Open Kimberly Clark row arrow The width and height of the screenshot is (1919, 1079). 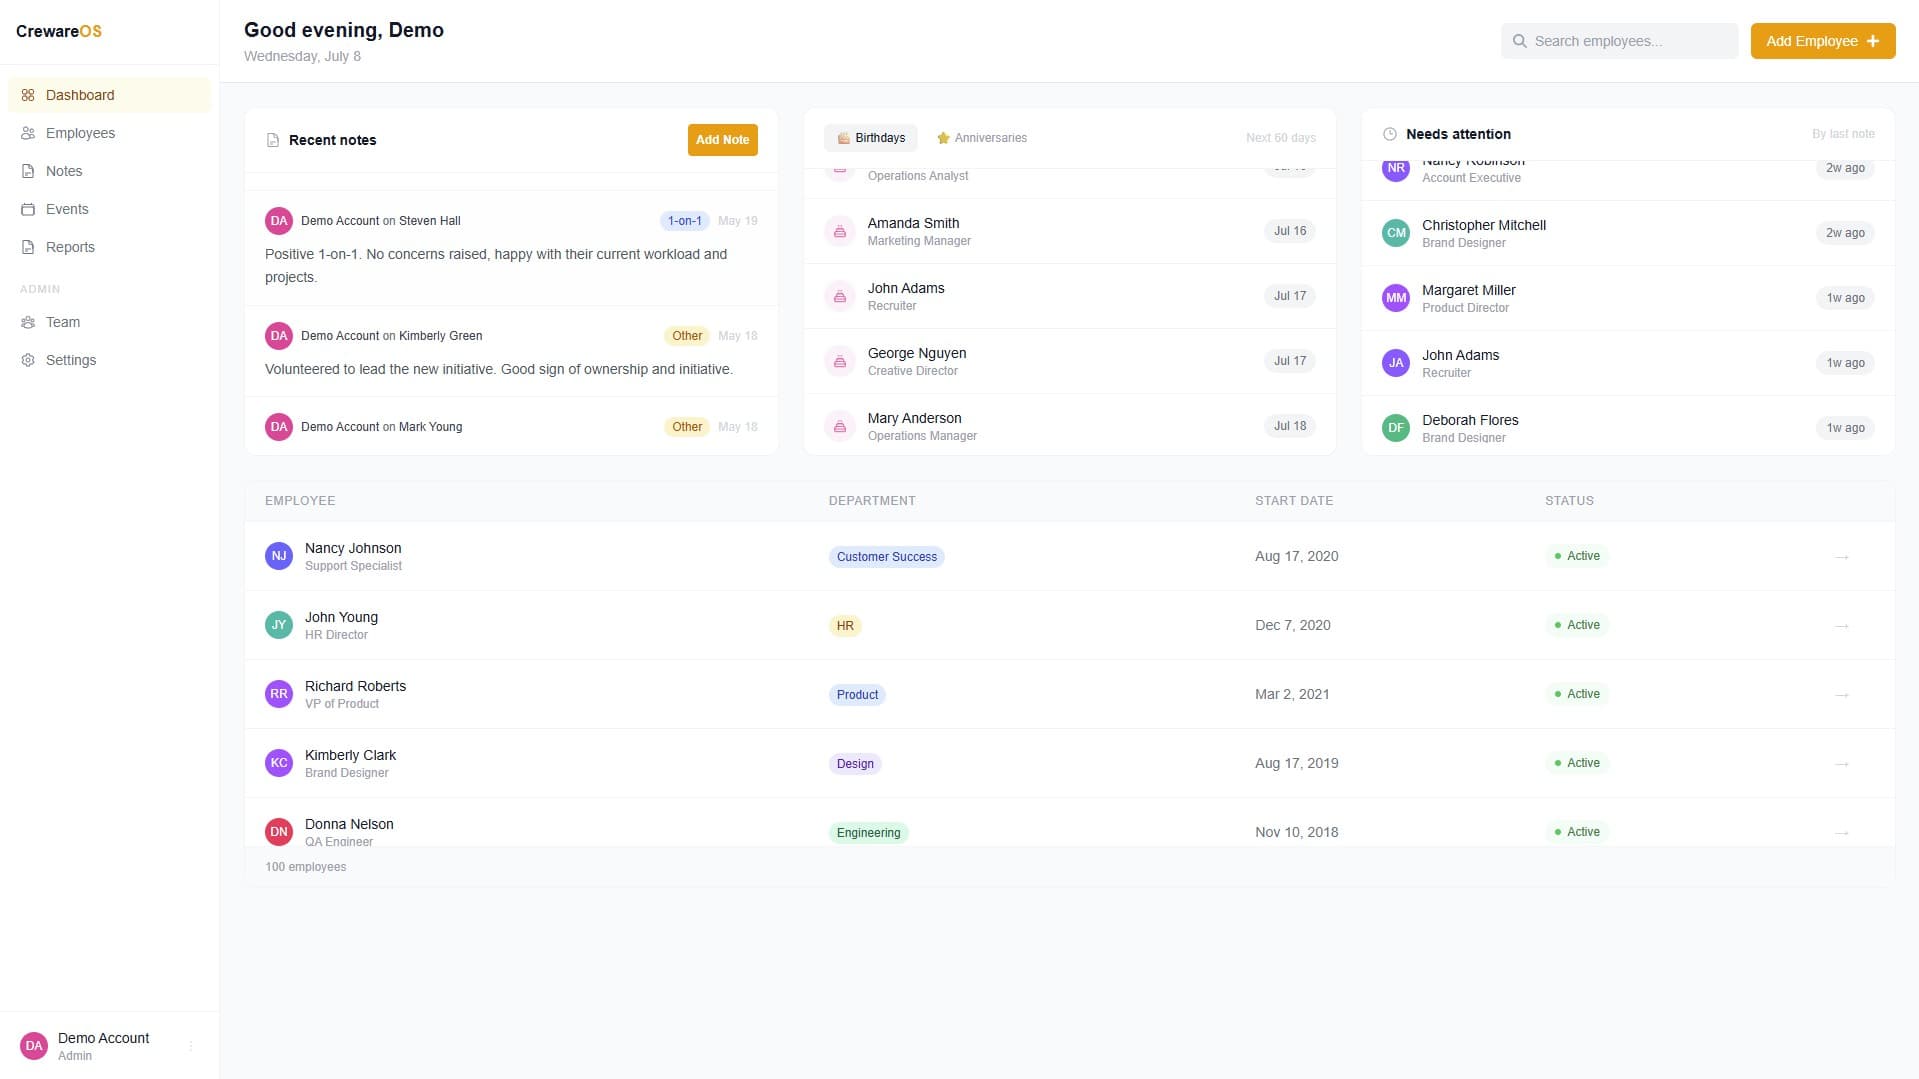(x=1842, y=764)
